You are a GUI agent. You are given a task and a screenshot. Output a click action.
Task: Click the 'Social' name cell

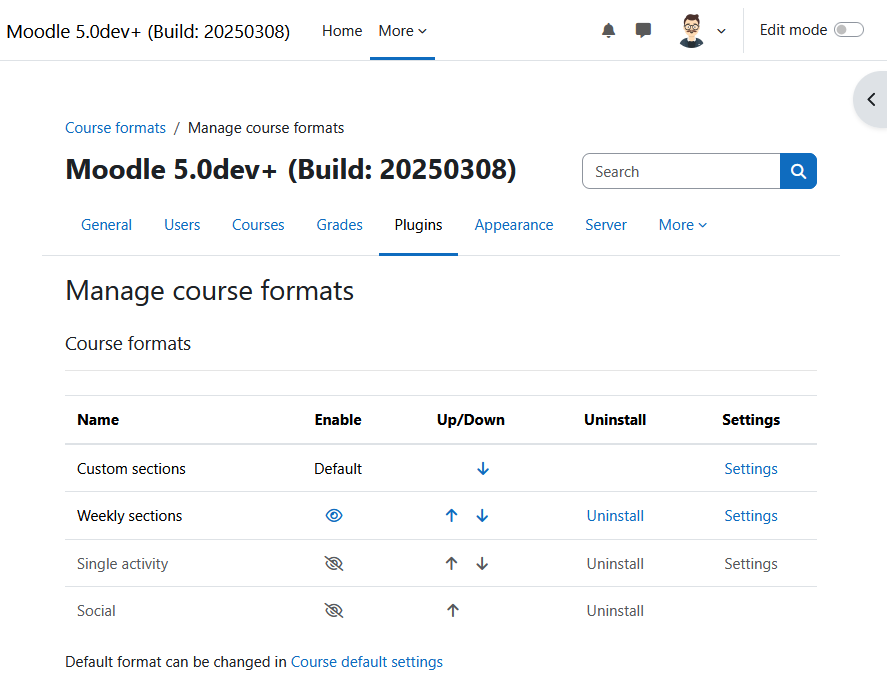pos(96,611)
